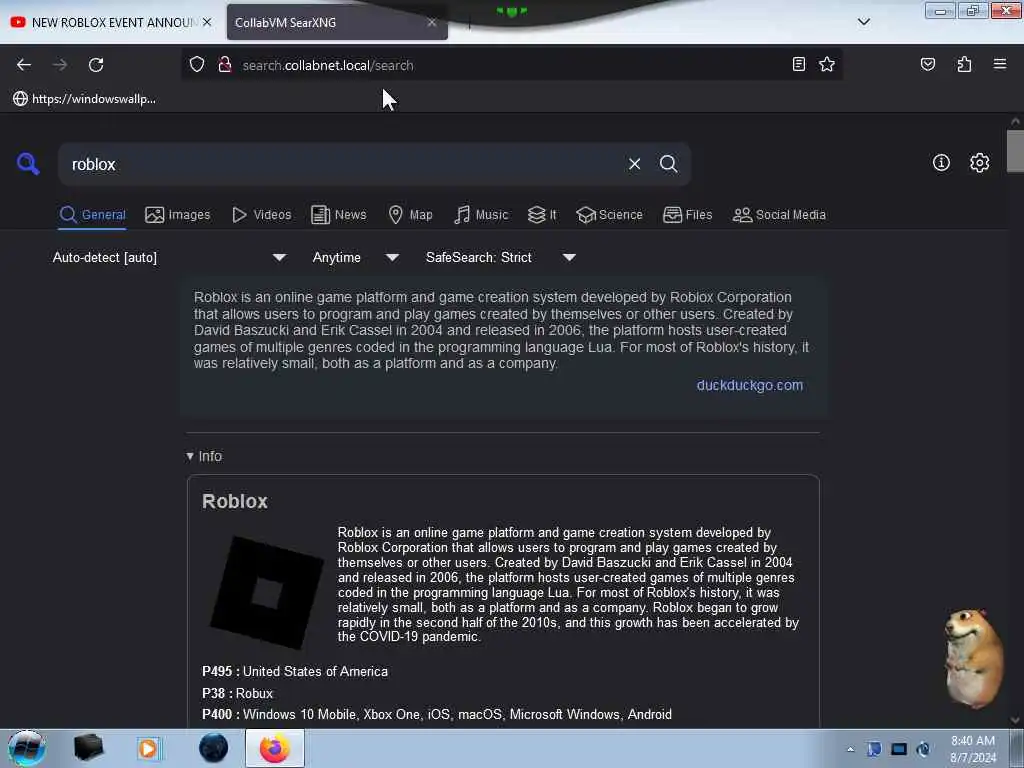Click the Firefox taskbar button
This screenshot has height=768, width=1024.
(275, 748)
